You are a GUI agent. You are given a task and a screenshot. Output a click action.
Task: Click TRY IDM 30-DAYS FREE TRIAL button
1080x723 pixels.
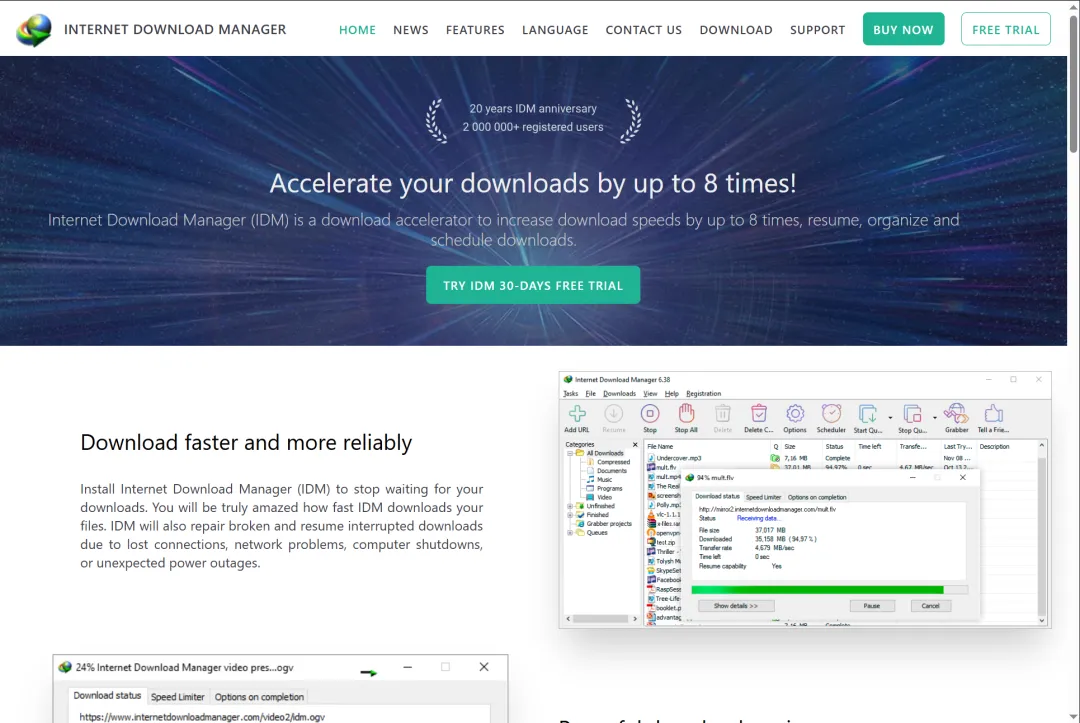[x=532, y=285]
